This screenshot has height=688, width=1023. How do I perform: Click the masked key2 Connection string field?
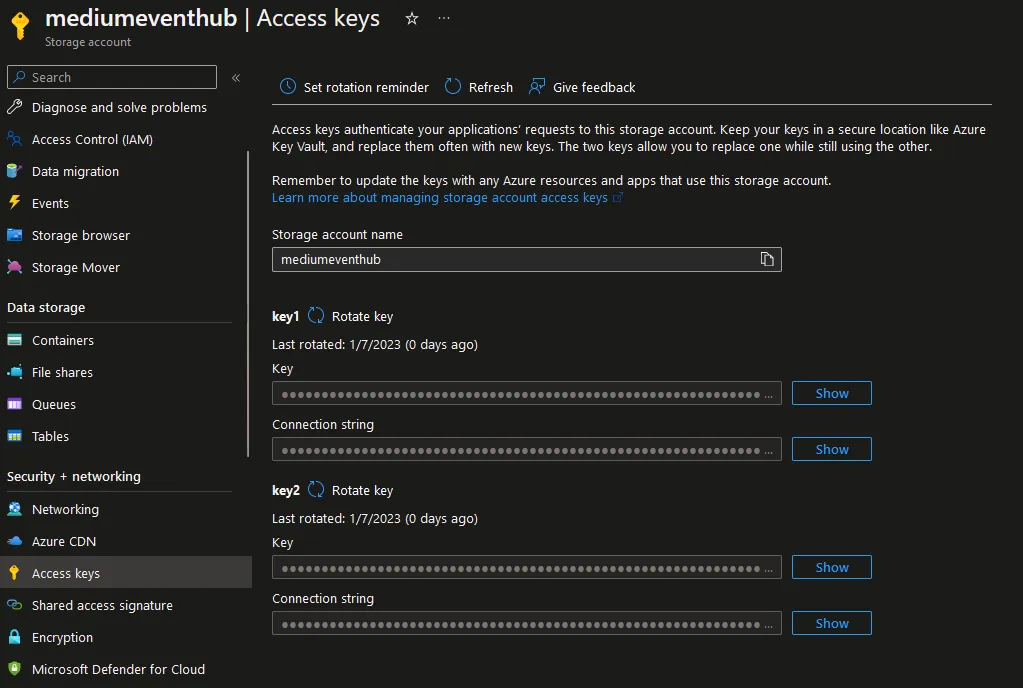click(527, 623)
